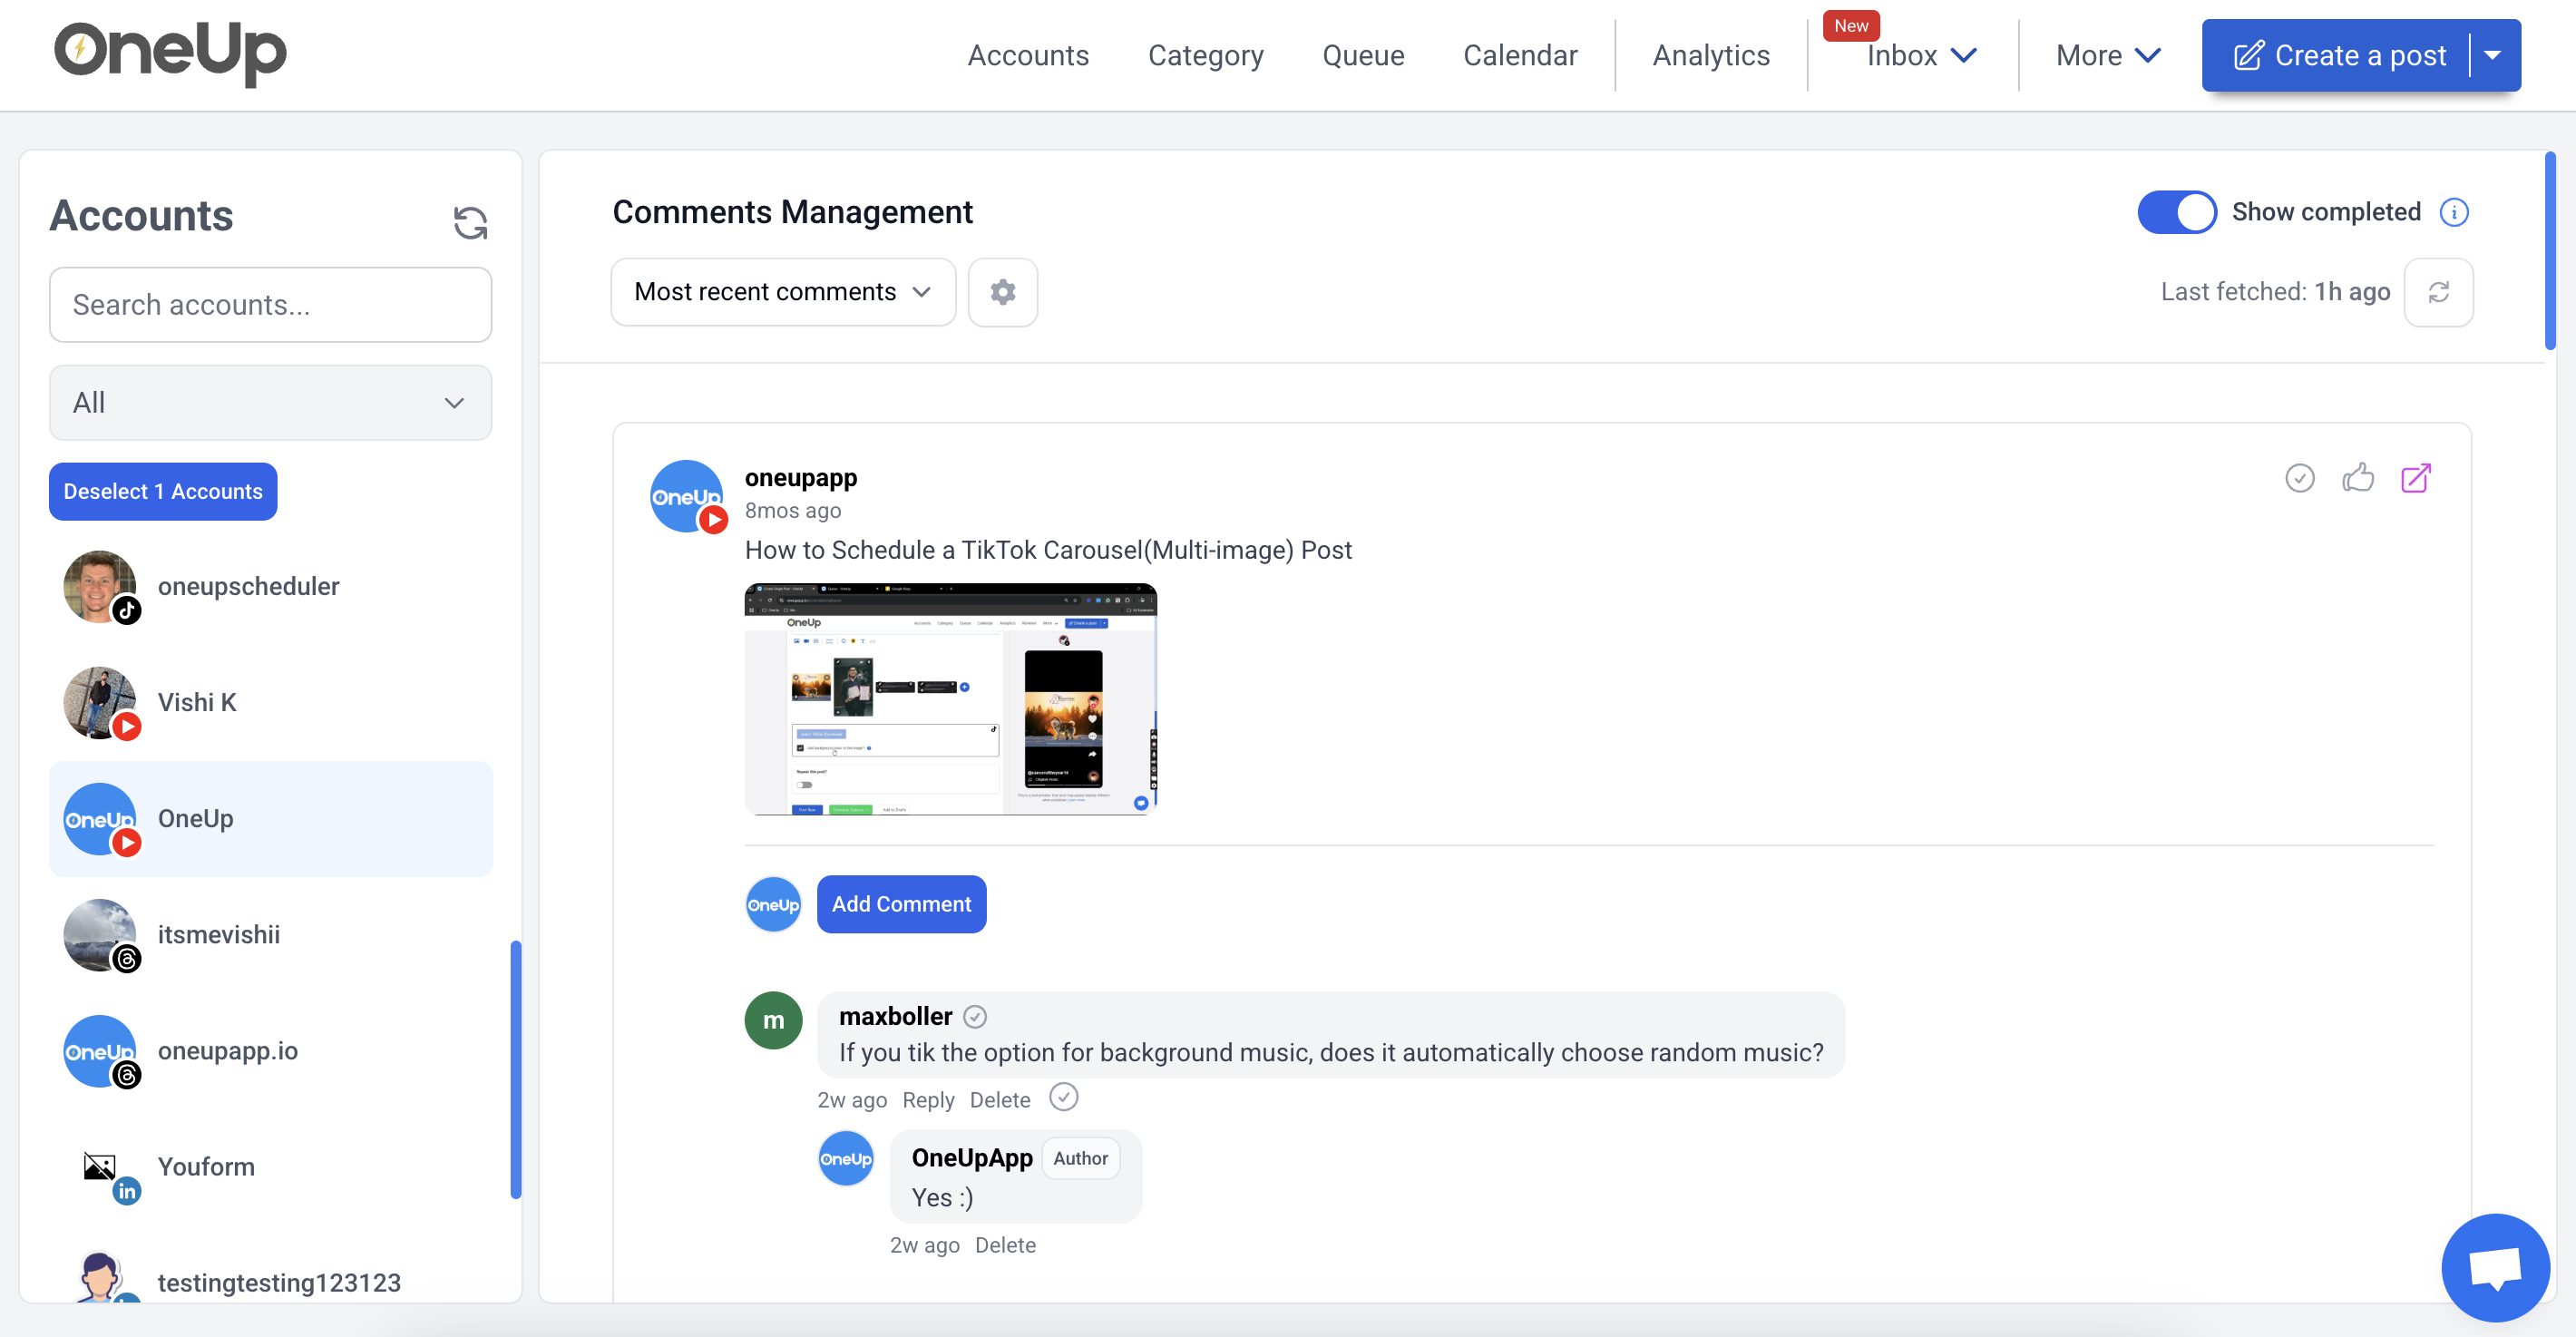Select the itsmevishii account
The height and width of the screenshot is (1337, 2576).
pyautogui.click(x=219, y=935)
